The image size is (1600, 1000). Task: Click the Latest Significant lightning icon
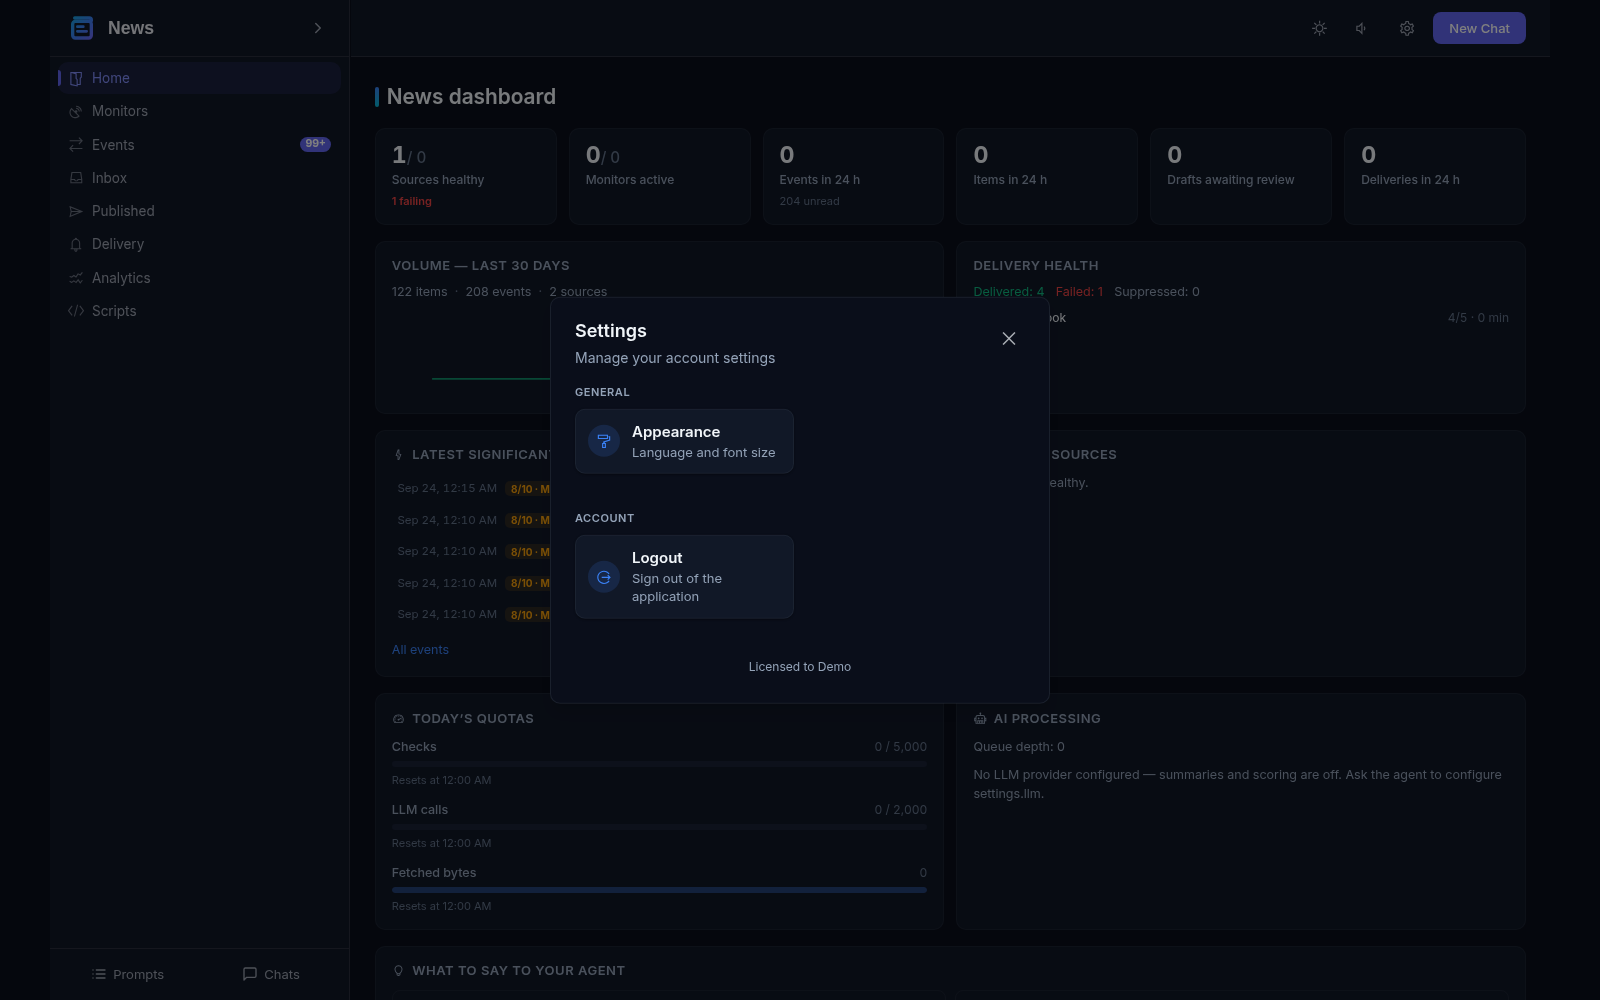point(399,455)
